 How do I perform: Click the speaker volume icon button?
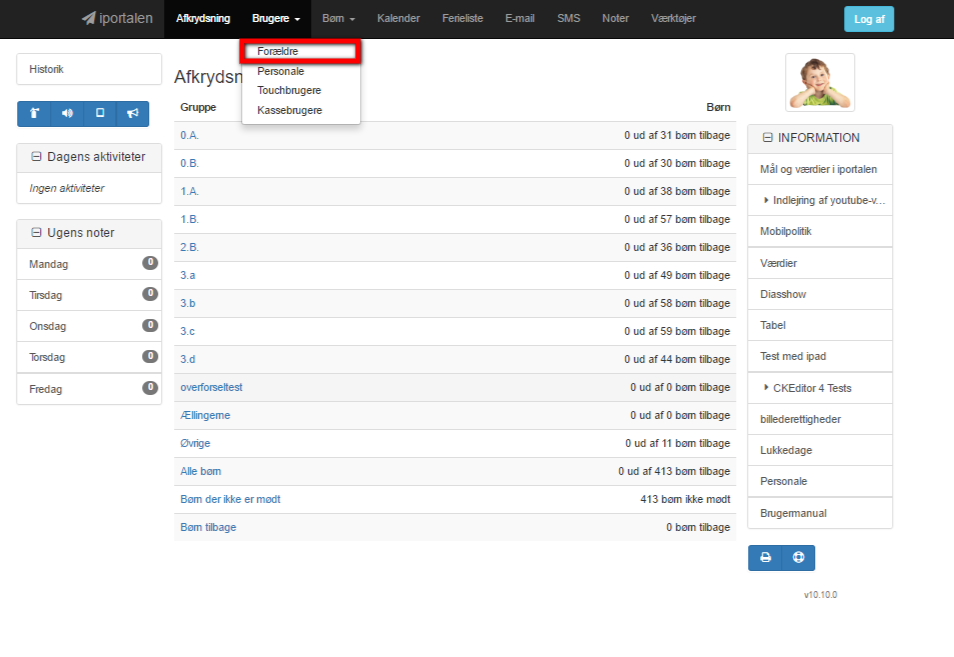point(67,113)
